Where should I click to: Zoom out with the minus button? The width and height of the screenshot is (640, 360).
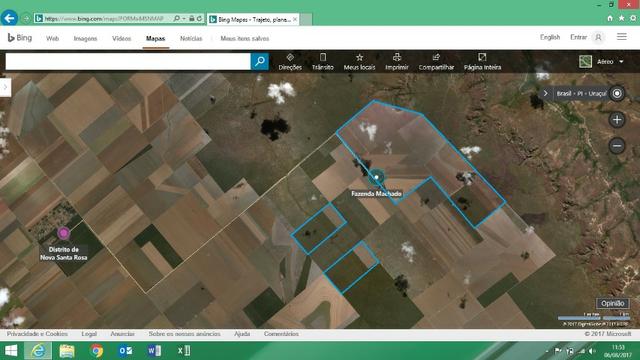(617, 146)
